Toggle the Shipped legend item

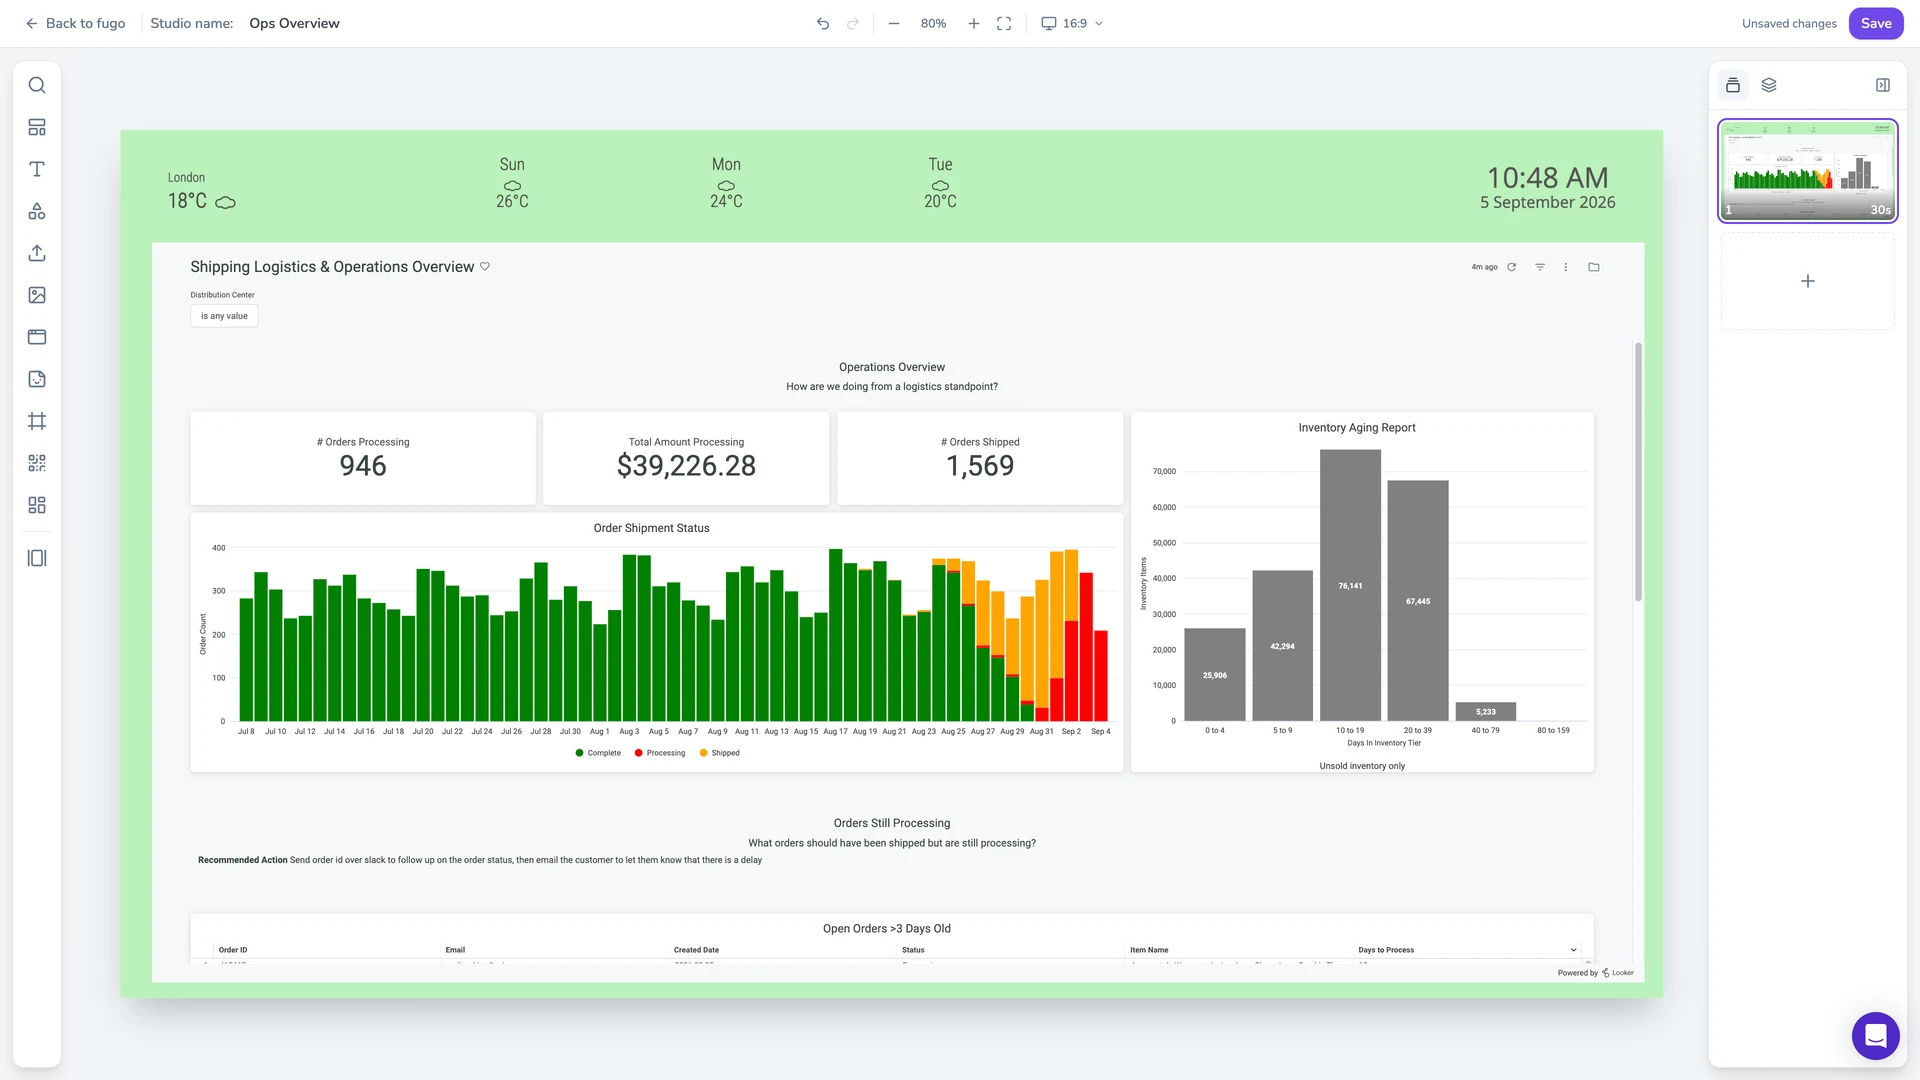(x=720, y=753)
